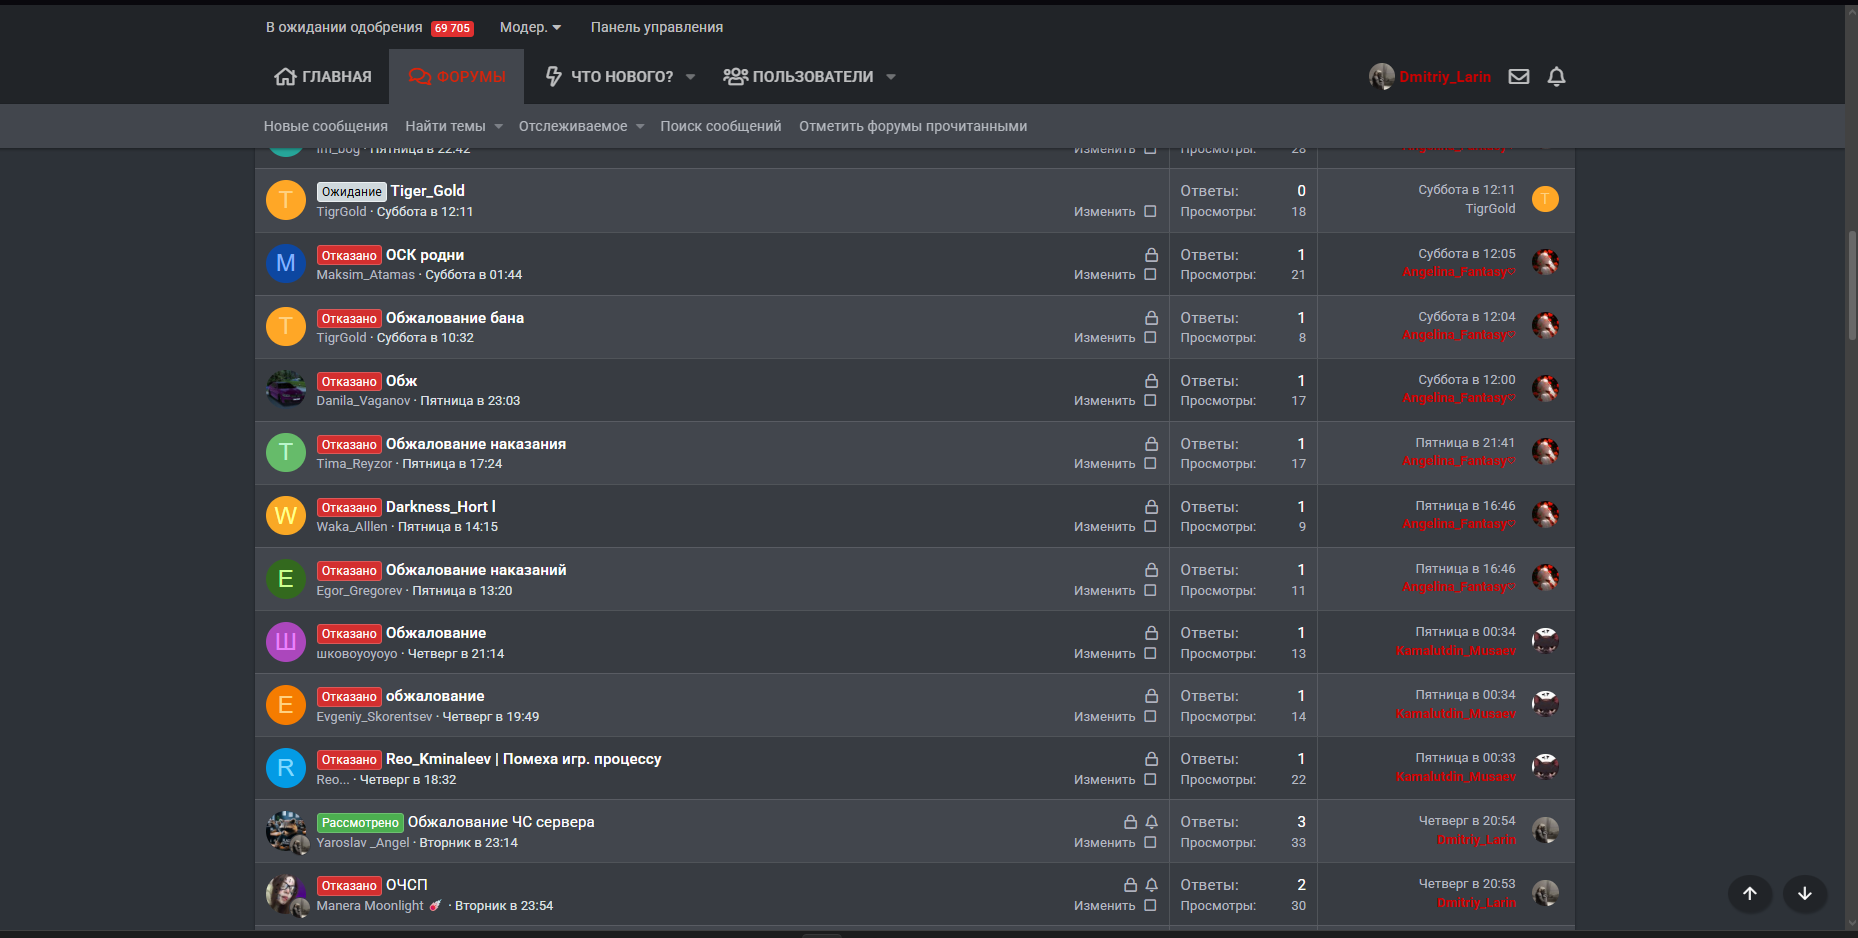Click the lock icon on ОСК родни thread

1151,255
